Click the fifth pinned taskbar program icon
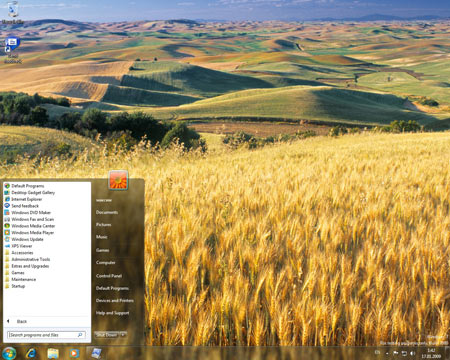Viewport: 450px width, 360px height. coord(96,353)
